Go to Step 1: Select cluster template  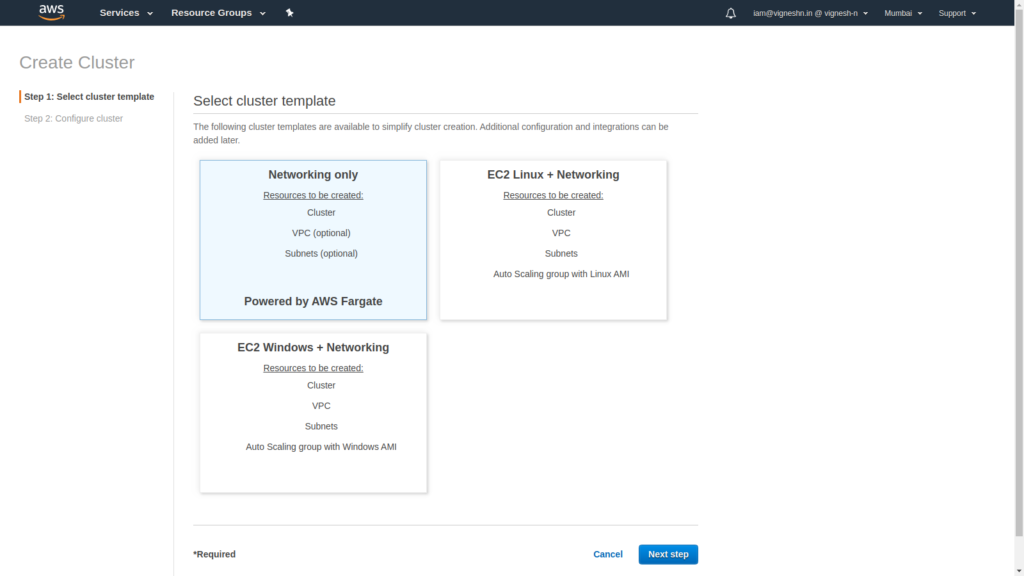point(89,97)
